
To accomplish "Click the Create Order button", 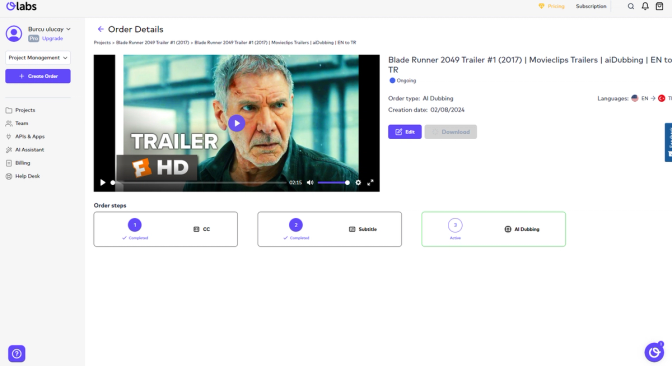I will 38,76.
